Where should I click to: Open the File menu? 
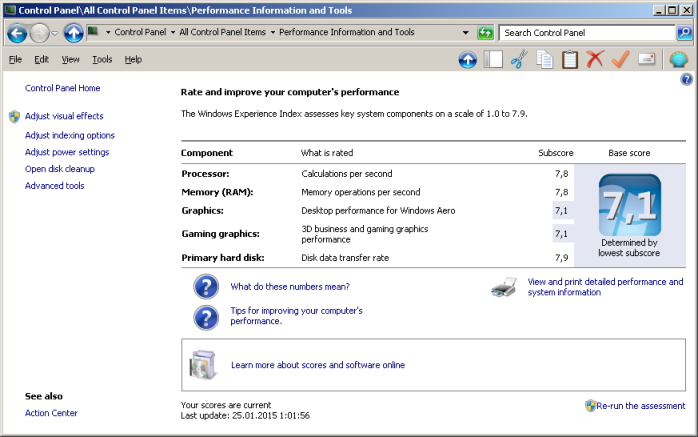pyautogui.click(x=15, y=59)
